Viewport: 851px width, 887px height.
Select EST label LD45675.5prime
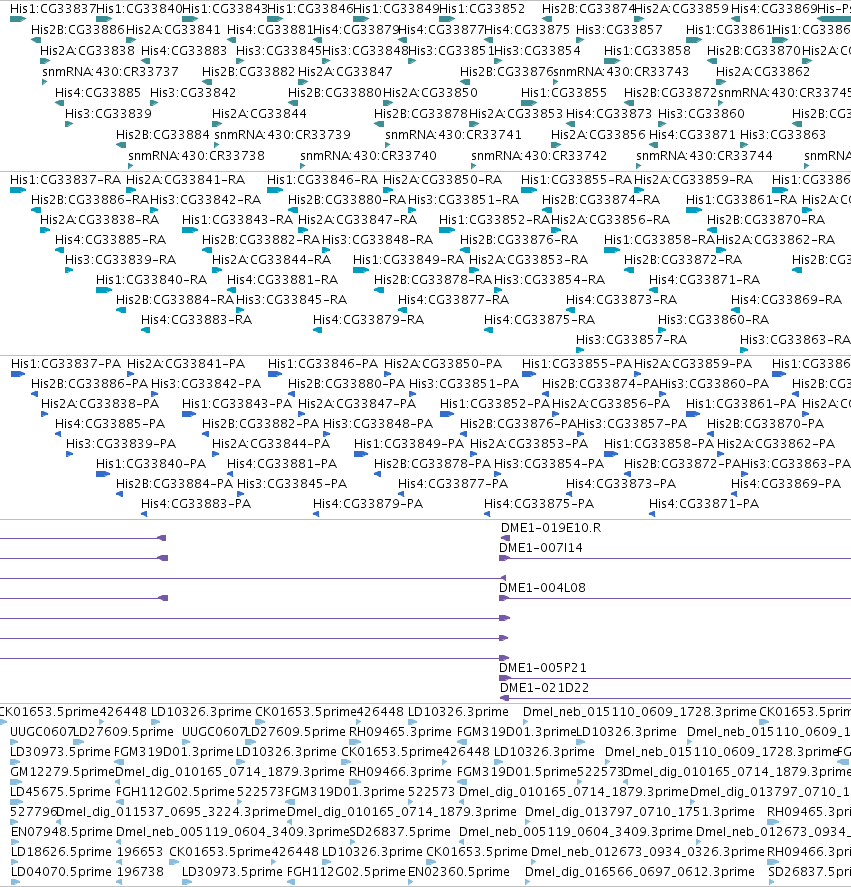coord(61,791)
